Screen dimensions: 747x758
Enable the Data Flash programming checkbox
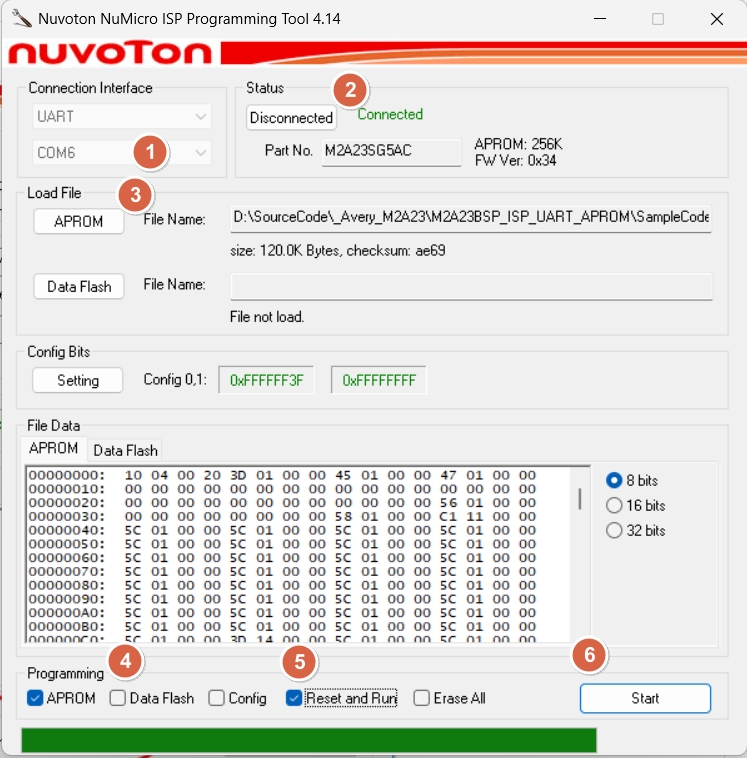point(118,698)
